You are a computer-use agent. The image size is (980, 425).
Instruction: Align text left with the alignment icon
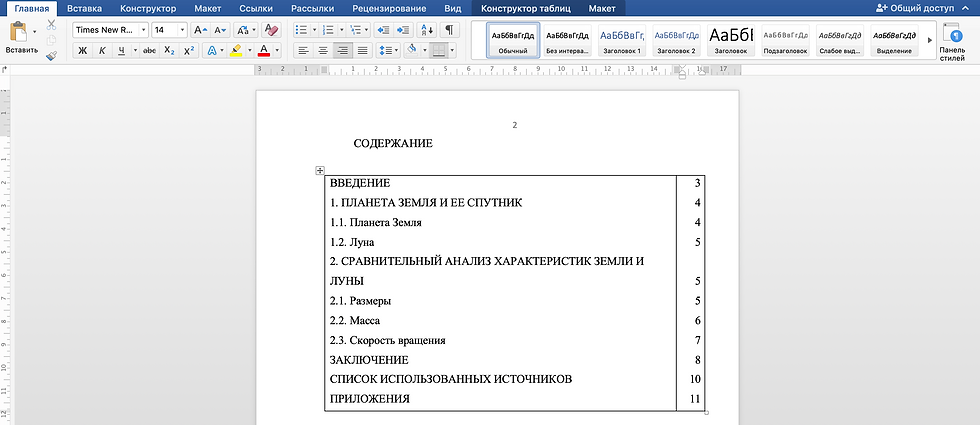pyautogui.click(x=303, y=51)
